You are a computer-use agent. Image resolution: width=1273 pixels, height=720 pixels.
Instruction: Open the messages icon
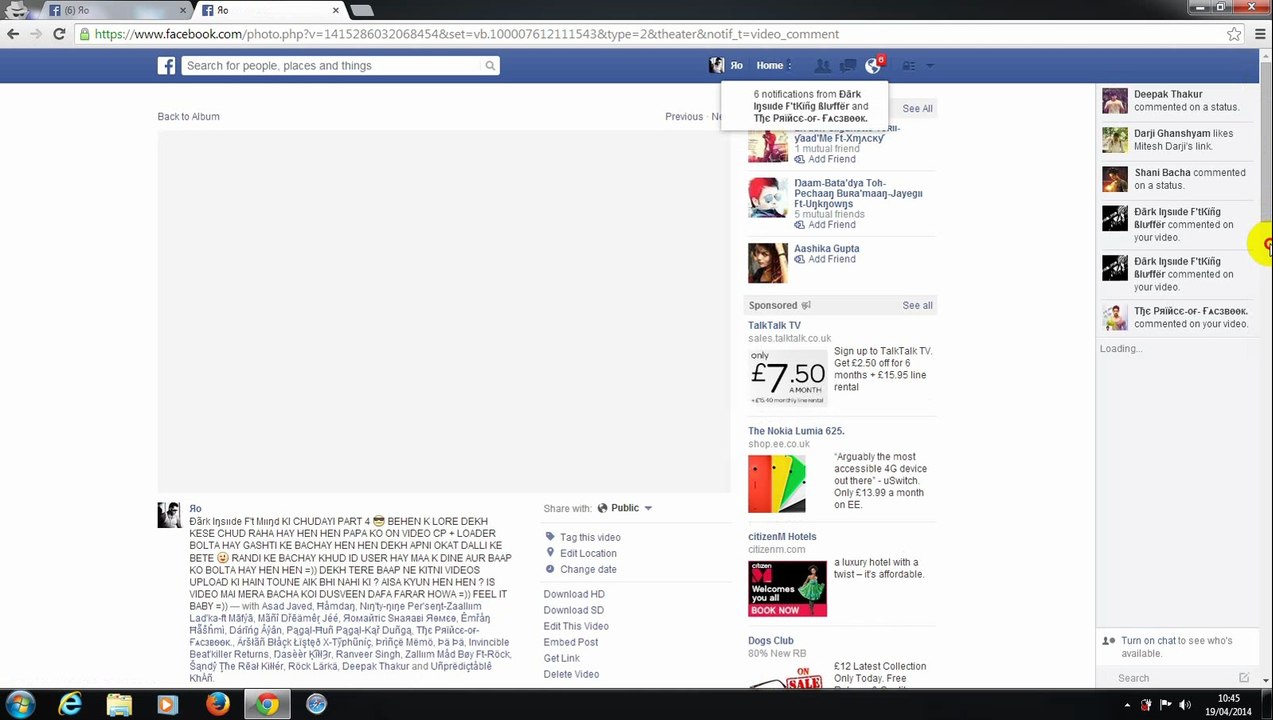coord(847,66)
